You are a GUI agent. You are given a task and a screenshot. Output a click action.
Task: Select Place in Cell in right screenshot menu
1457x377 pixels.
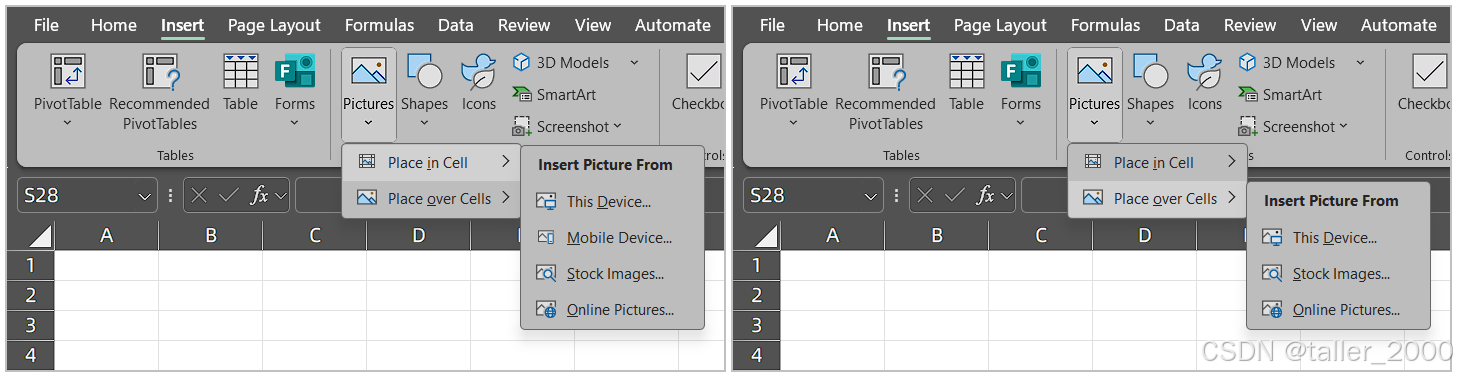pos(1158,162)
